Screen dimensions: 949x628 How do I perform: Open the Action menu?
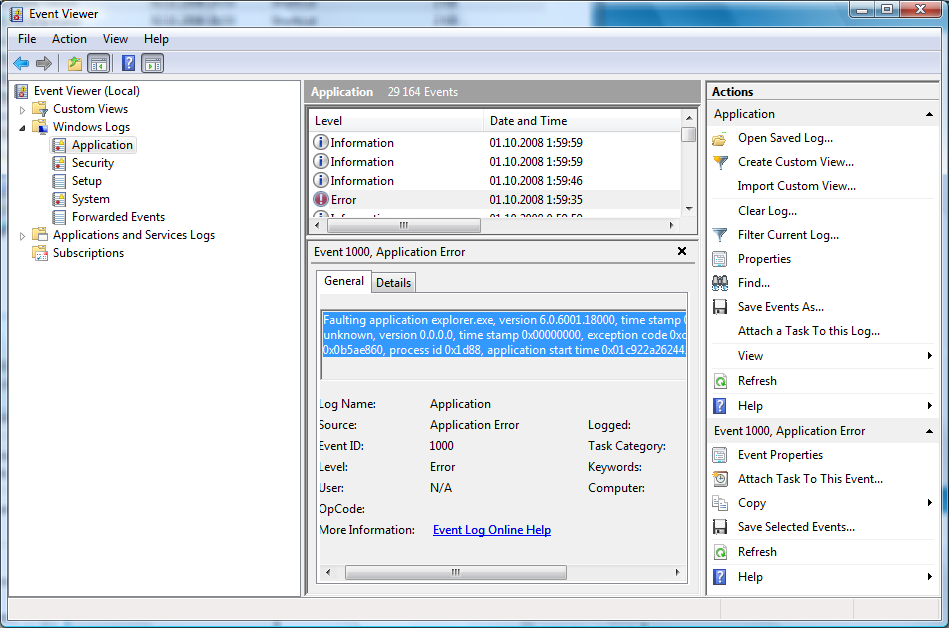pyautogui.click(x=69, y=39)
